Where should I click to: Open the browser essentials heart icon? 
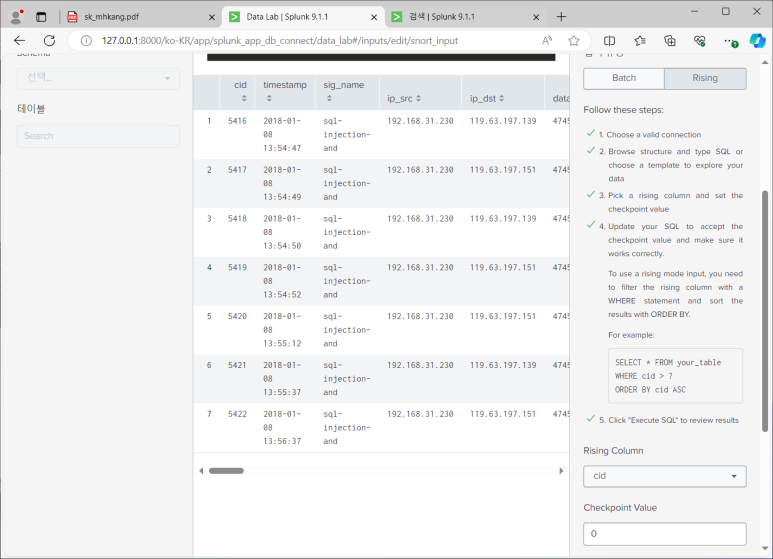(x=699, y=40)
